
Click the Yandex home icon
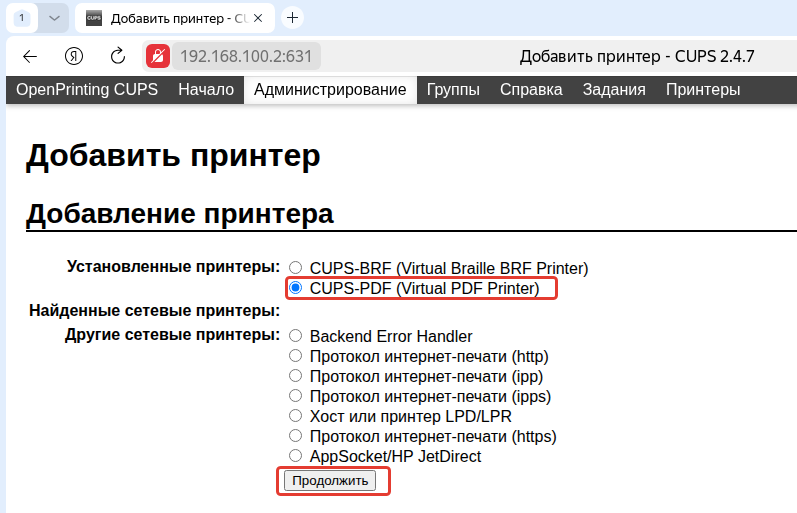tap(74, 56)
